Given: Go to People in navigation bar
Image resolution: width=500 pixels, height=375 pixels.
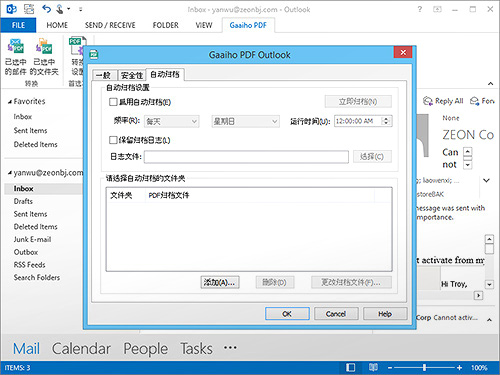Looking at the screenshot, I should pyautogui.click(x=146, y=349).
